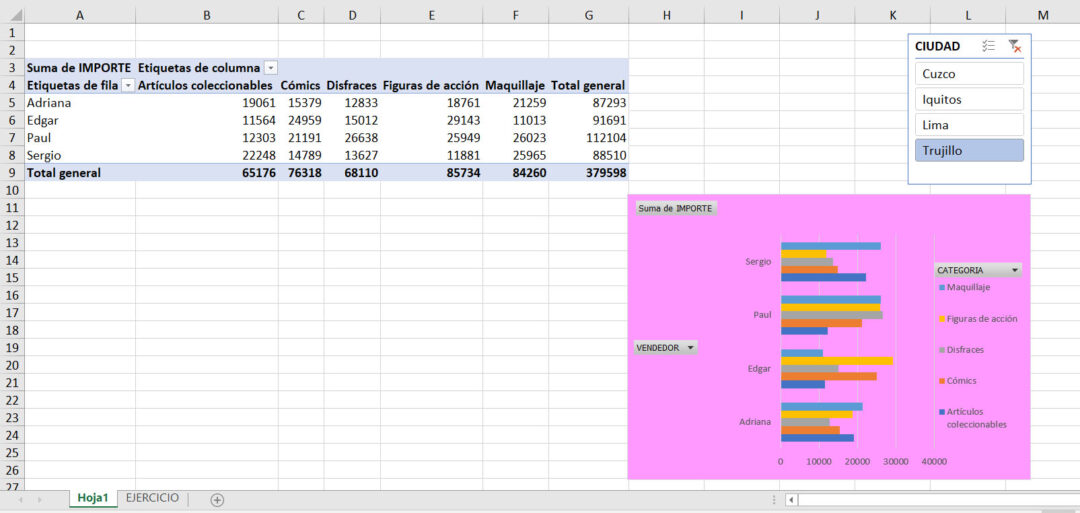1080x513 pixels.
Task: Select total value 85734
Action: 431,173
